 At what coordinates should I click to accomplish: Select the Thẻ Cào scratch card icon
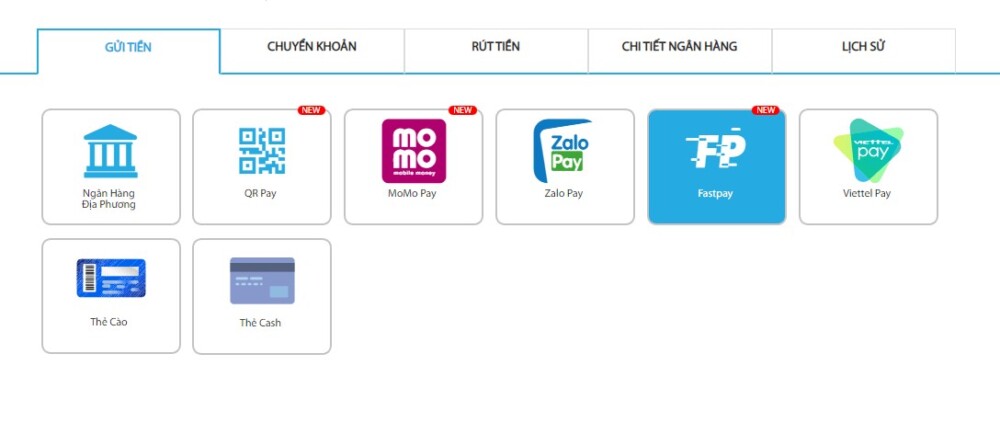coord(111,278)
